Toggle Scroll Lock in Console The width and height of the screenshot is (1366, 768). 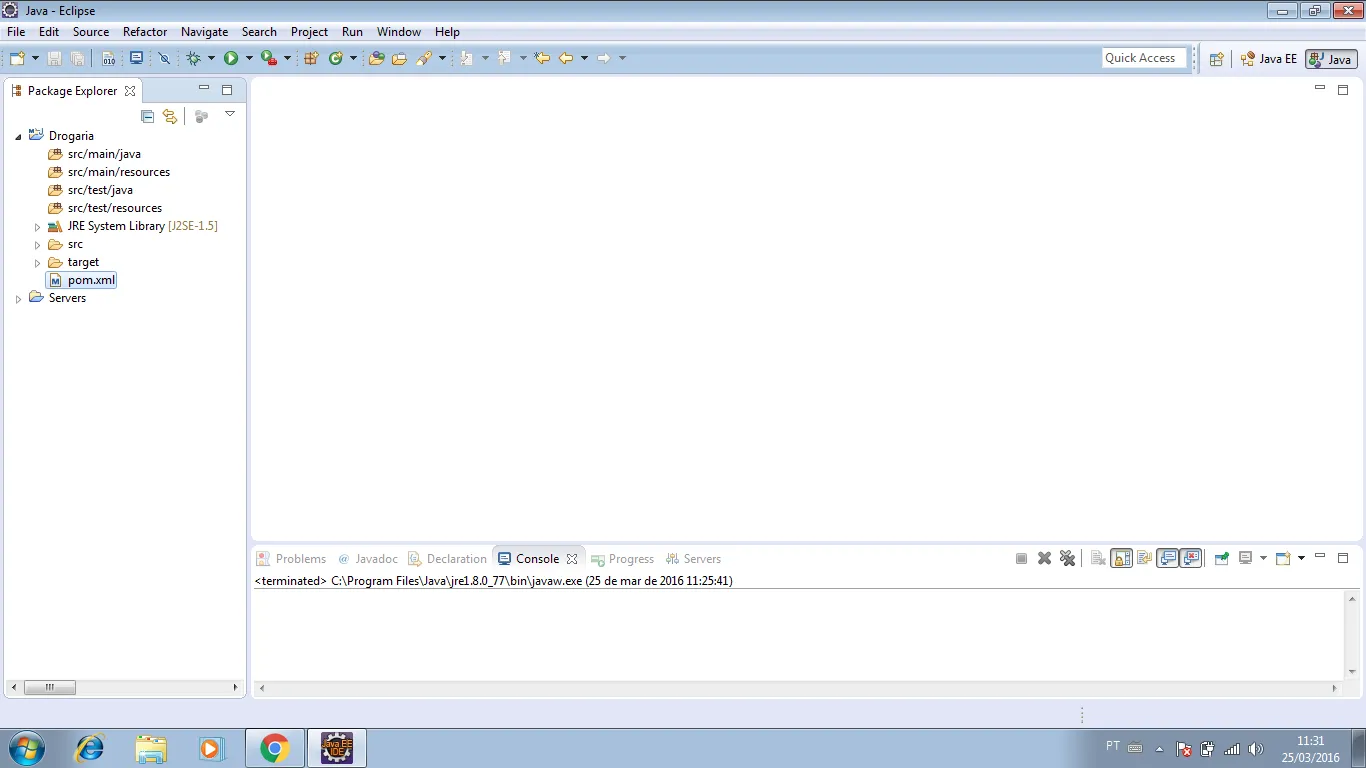pyautogui.click(x=1122, y=559)
